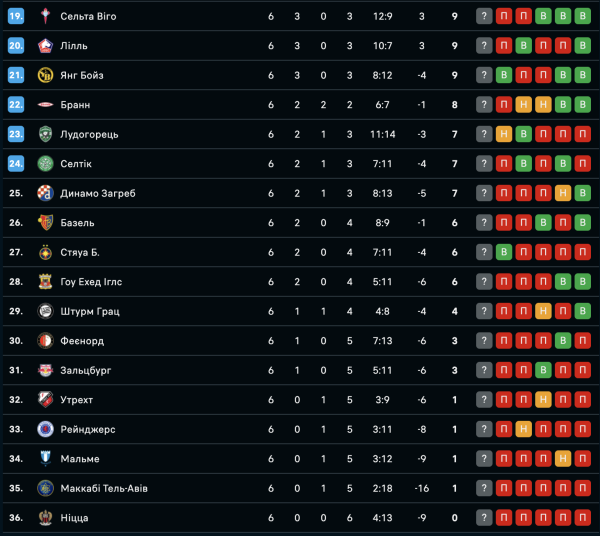Open the Rangers club badge
The image size is (600, 536).
(45, 429)
